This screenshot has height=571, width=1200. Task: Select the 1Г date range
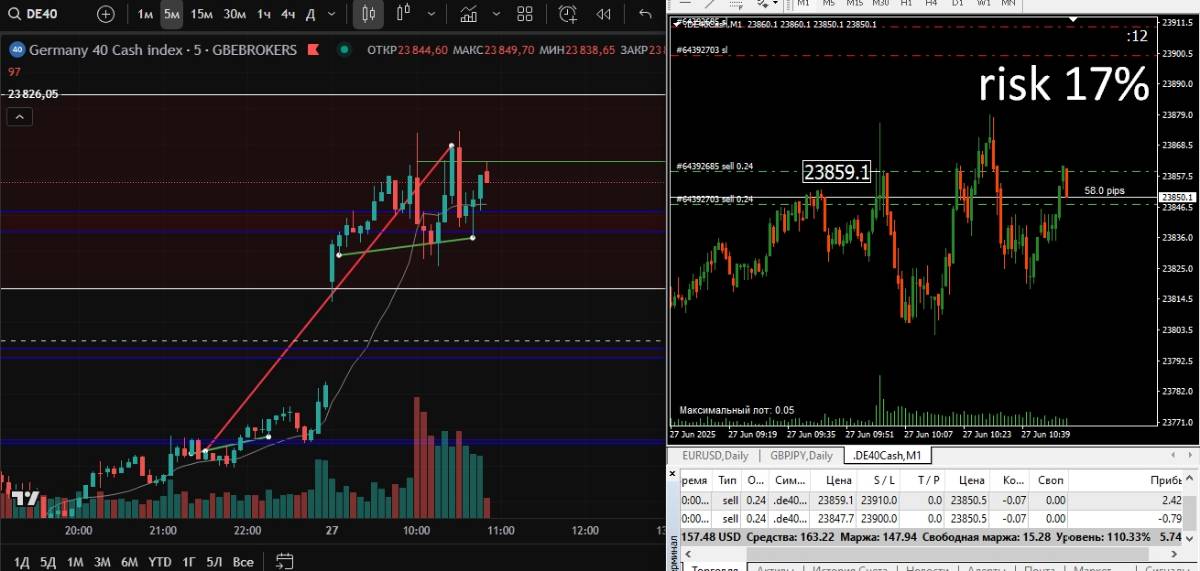click(189, 562)
